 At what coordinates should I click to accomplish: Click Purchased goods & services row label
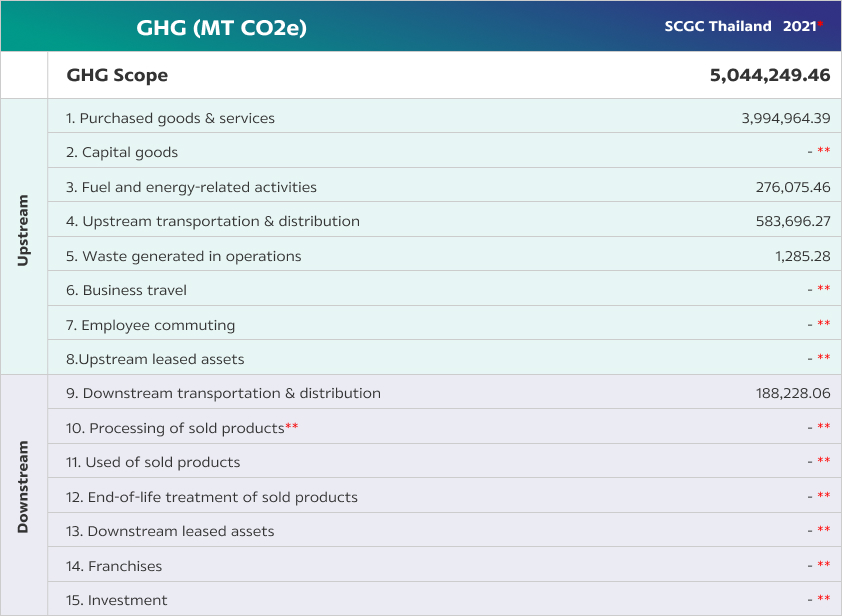[x=170, y=118]
